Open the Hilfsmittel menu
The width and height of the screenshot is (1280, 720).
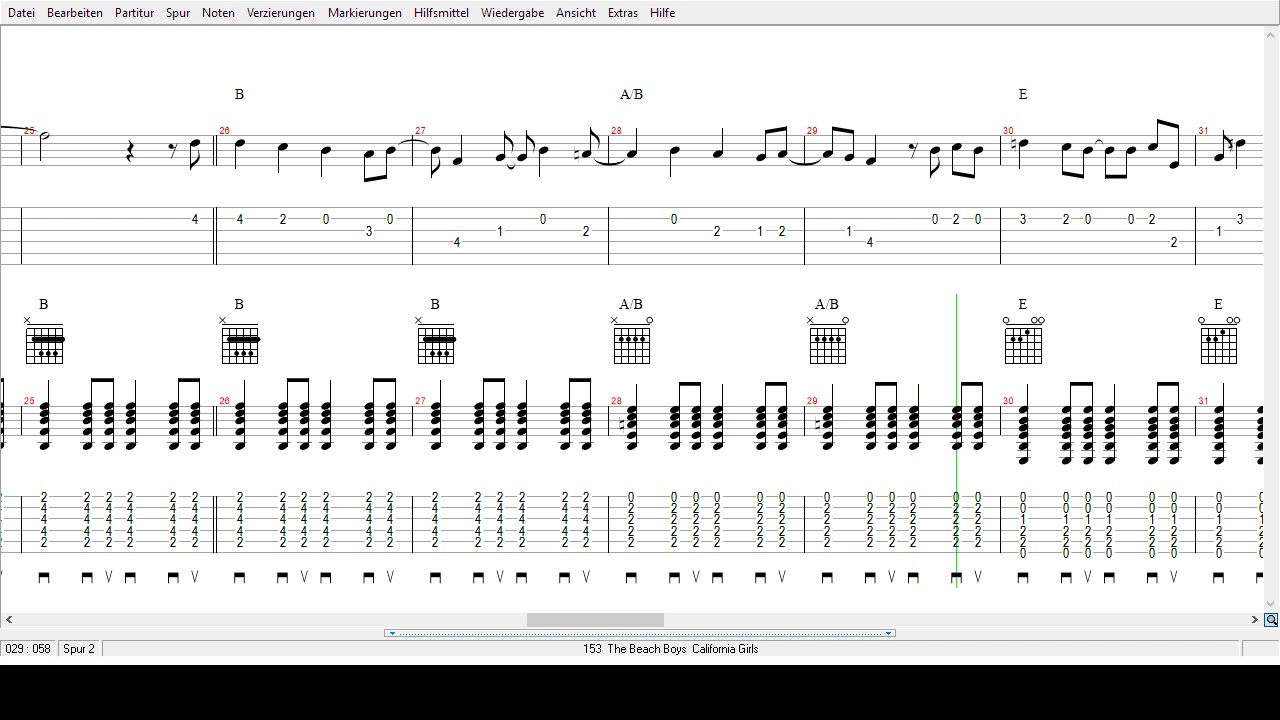(441, 13)
